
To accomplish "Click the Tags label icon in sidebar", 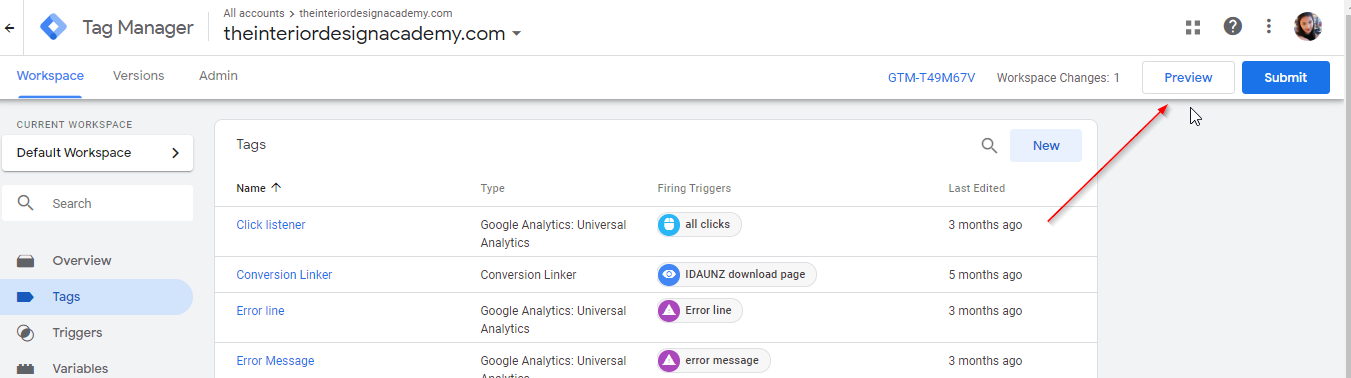I will (x=26, y=297).
